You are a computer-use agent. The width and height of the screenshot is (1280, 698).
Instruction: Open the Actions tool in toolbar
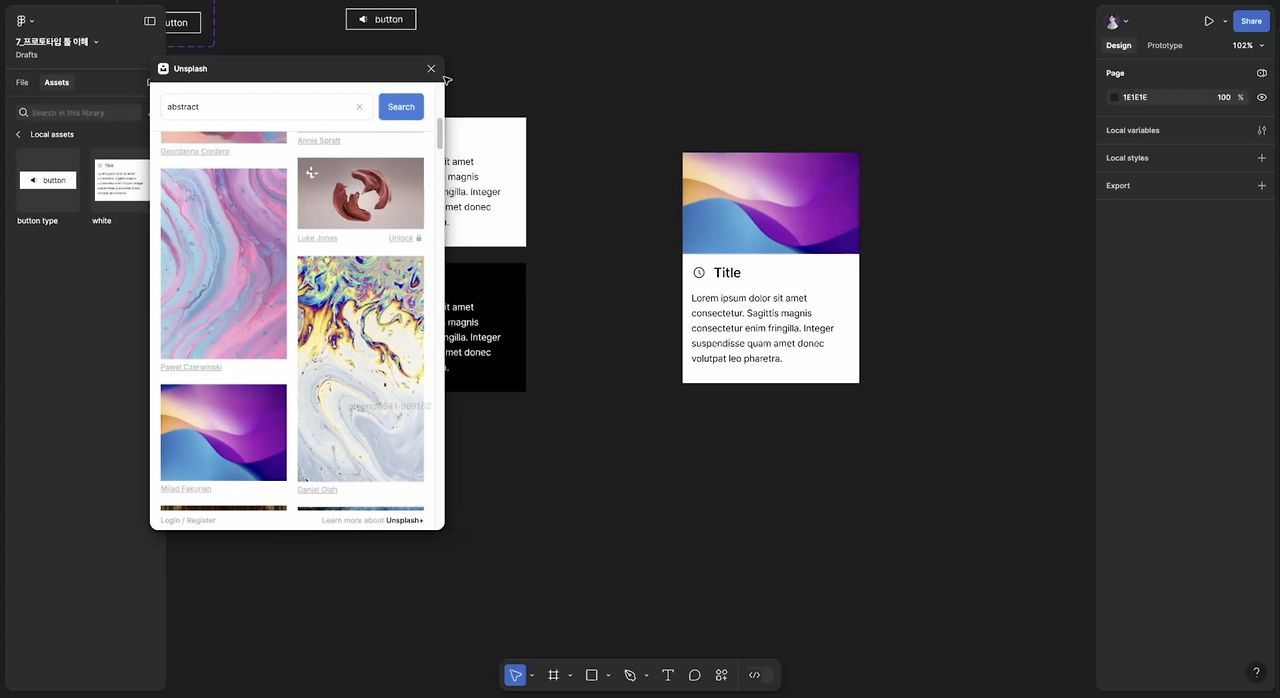(721, 675)
